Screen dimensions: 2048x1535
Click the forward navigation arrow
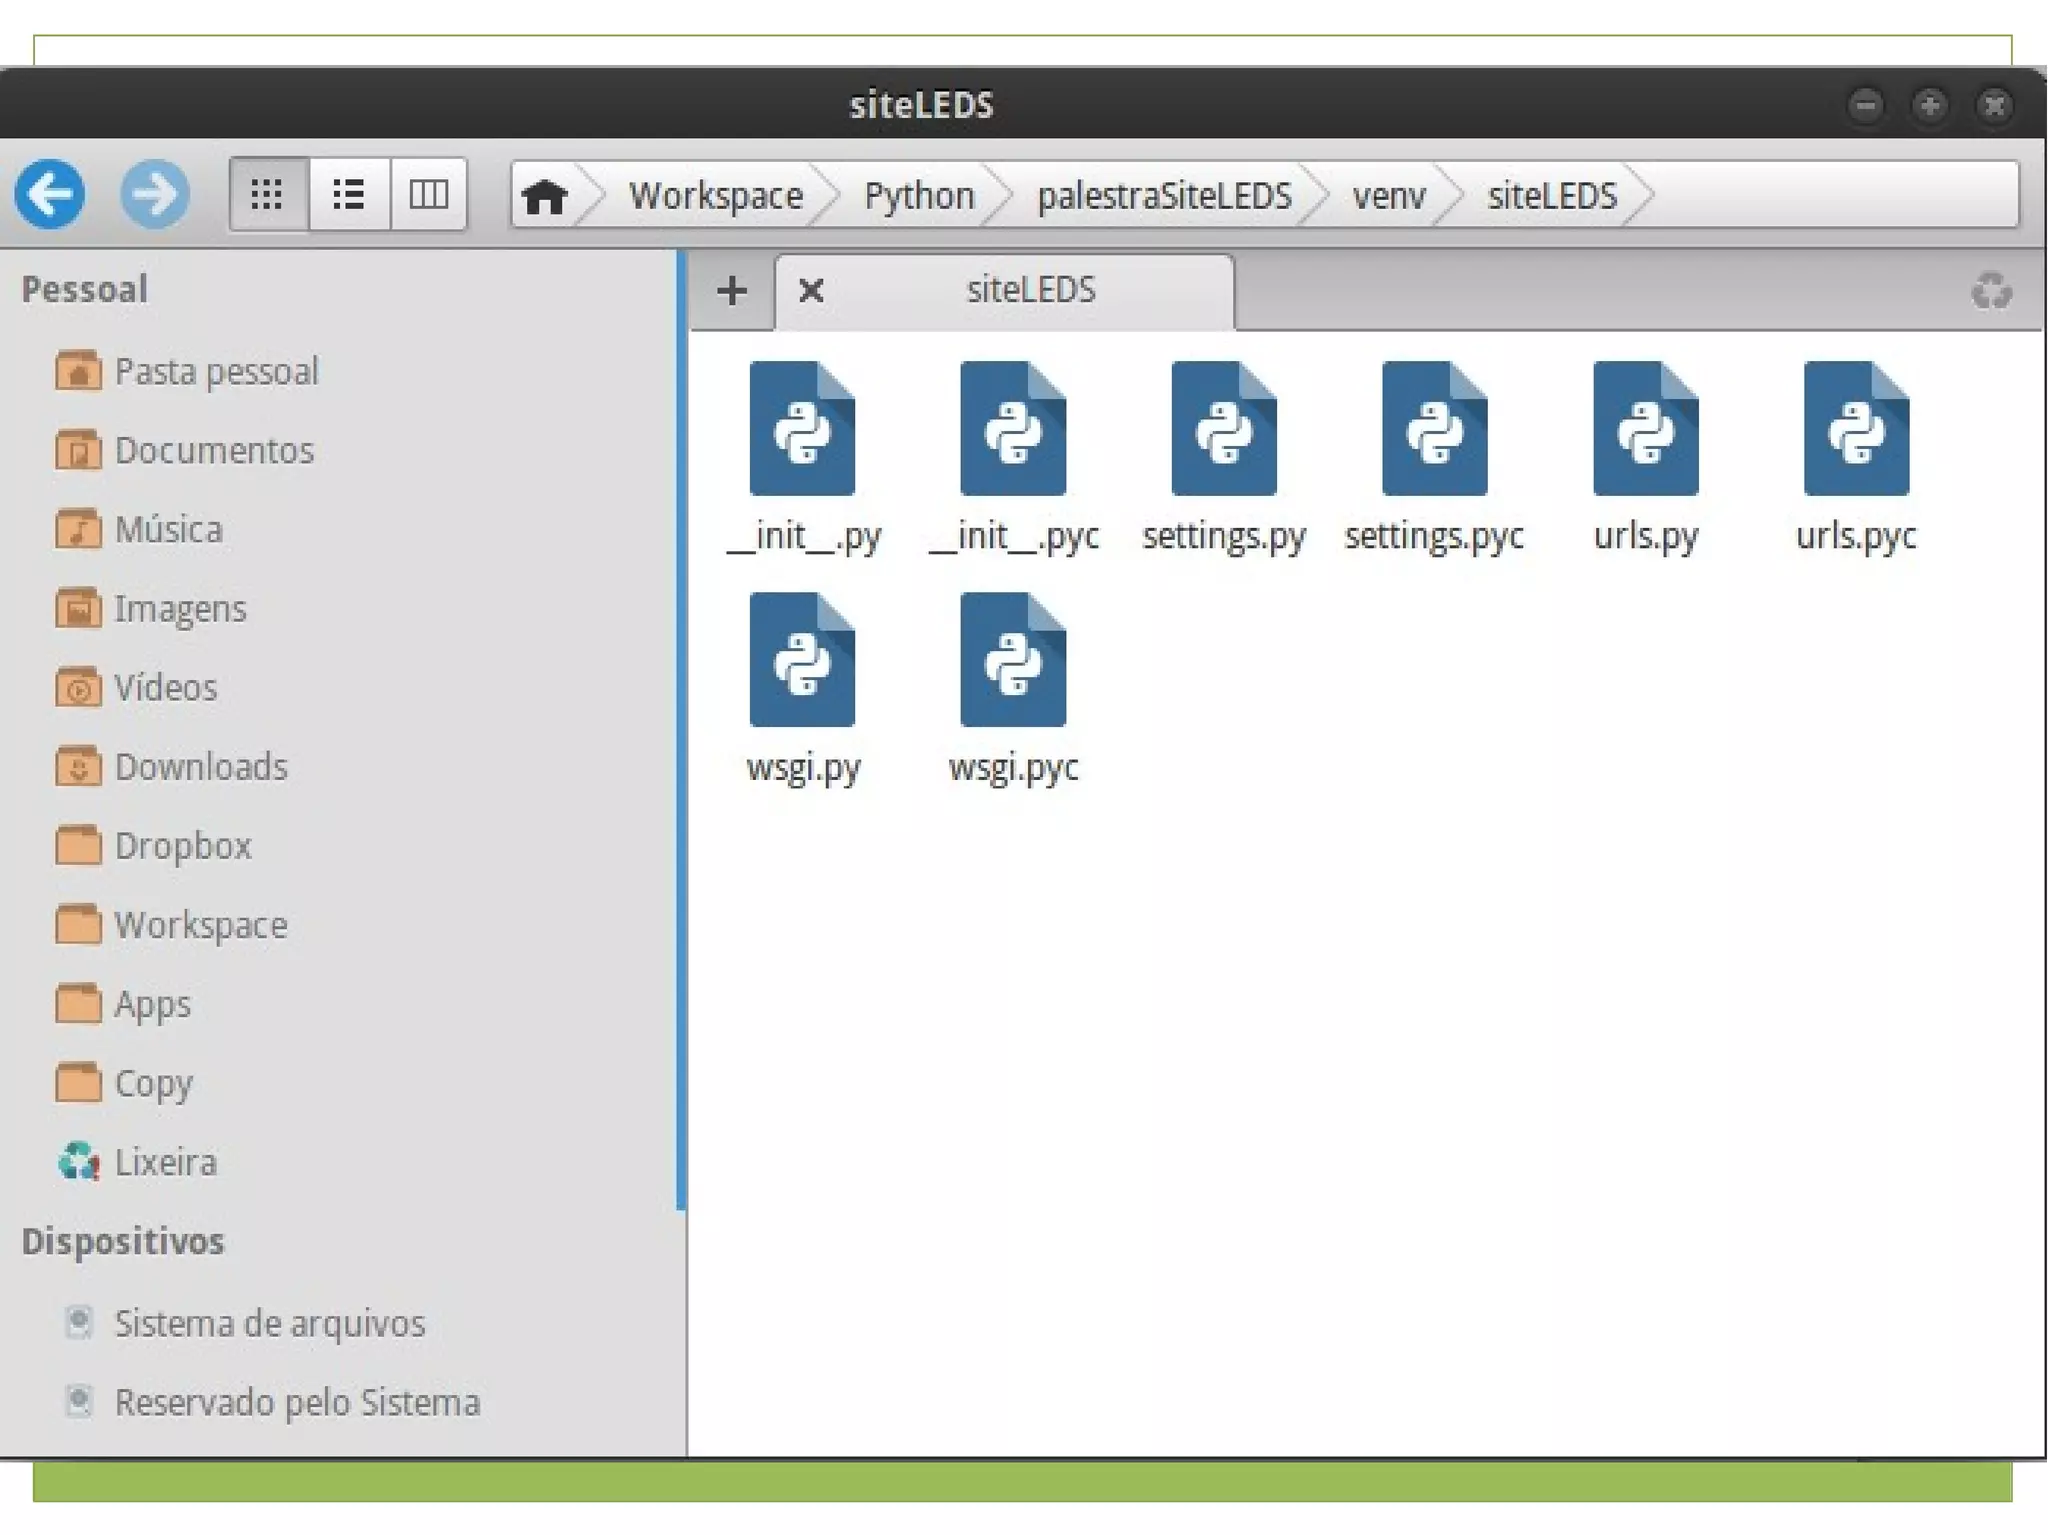[155, 194]
